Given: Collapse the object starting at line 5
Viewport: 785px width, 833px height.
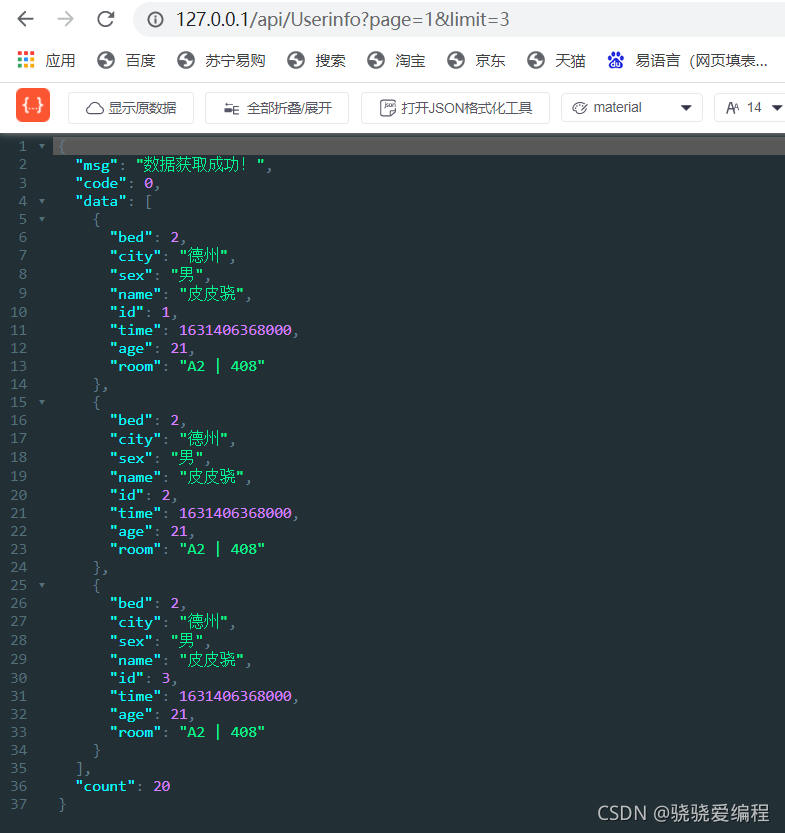Looking at the screenshot, I should click(42, 219).
